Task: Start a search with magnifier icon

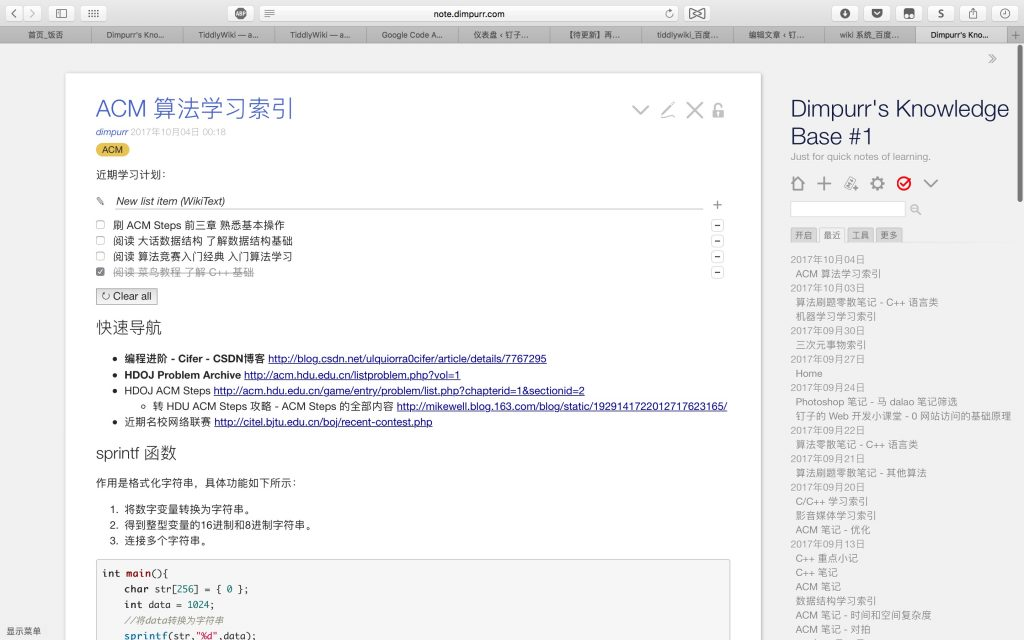Action: tap(916, 209)
